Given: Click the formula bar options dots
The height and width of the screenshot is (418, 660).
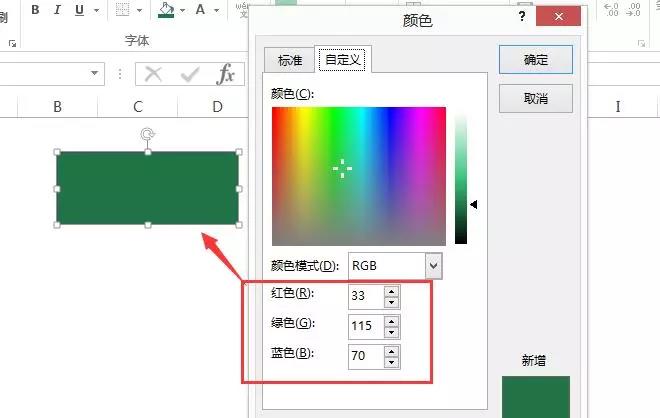Looking at the screenshot, I should [x=120, y=74].
